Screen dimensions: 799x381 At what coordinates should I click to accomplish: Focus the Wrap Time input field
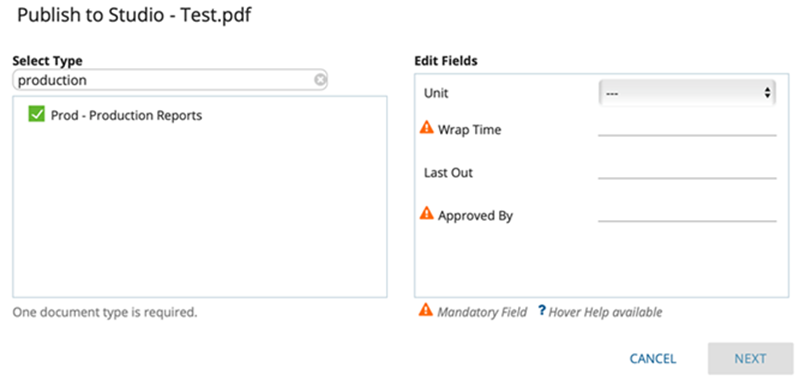point(687,128)
